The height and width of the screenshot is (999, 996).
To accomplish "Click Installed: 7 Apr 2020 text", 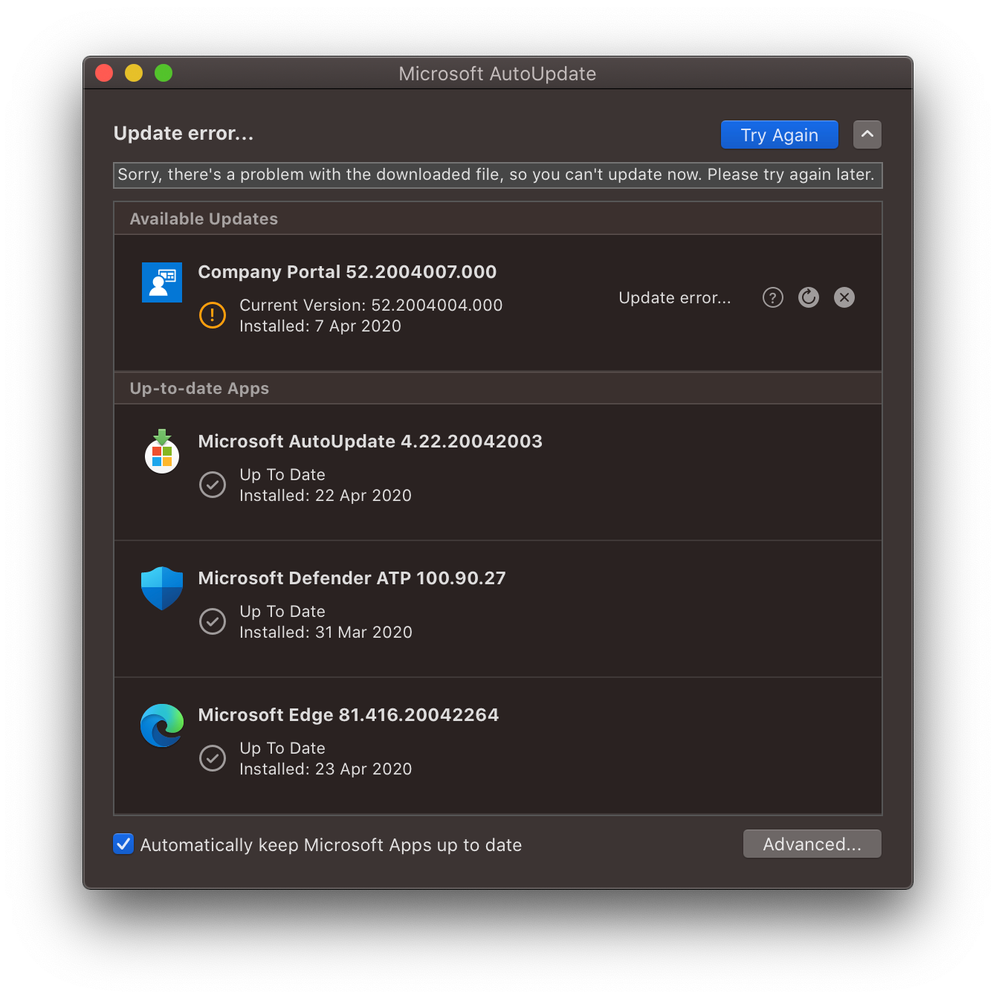I will click(x=320, y=326).
